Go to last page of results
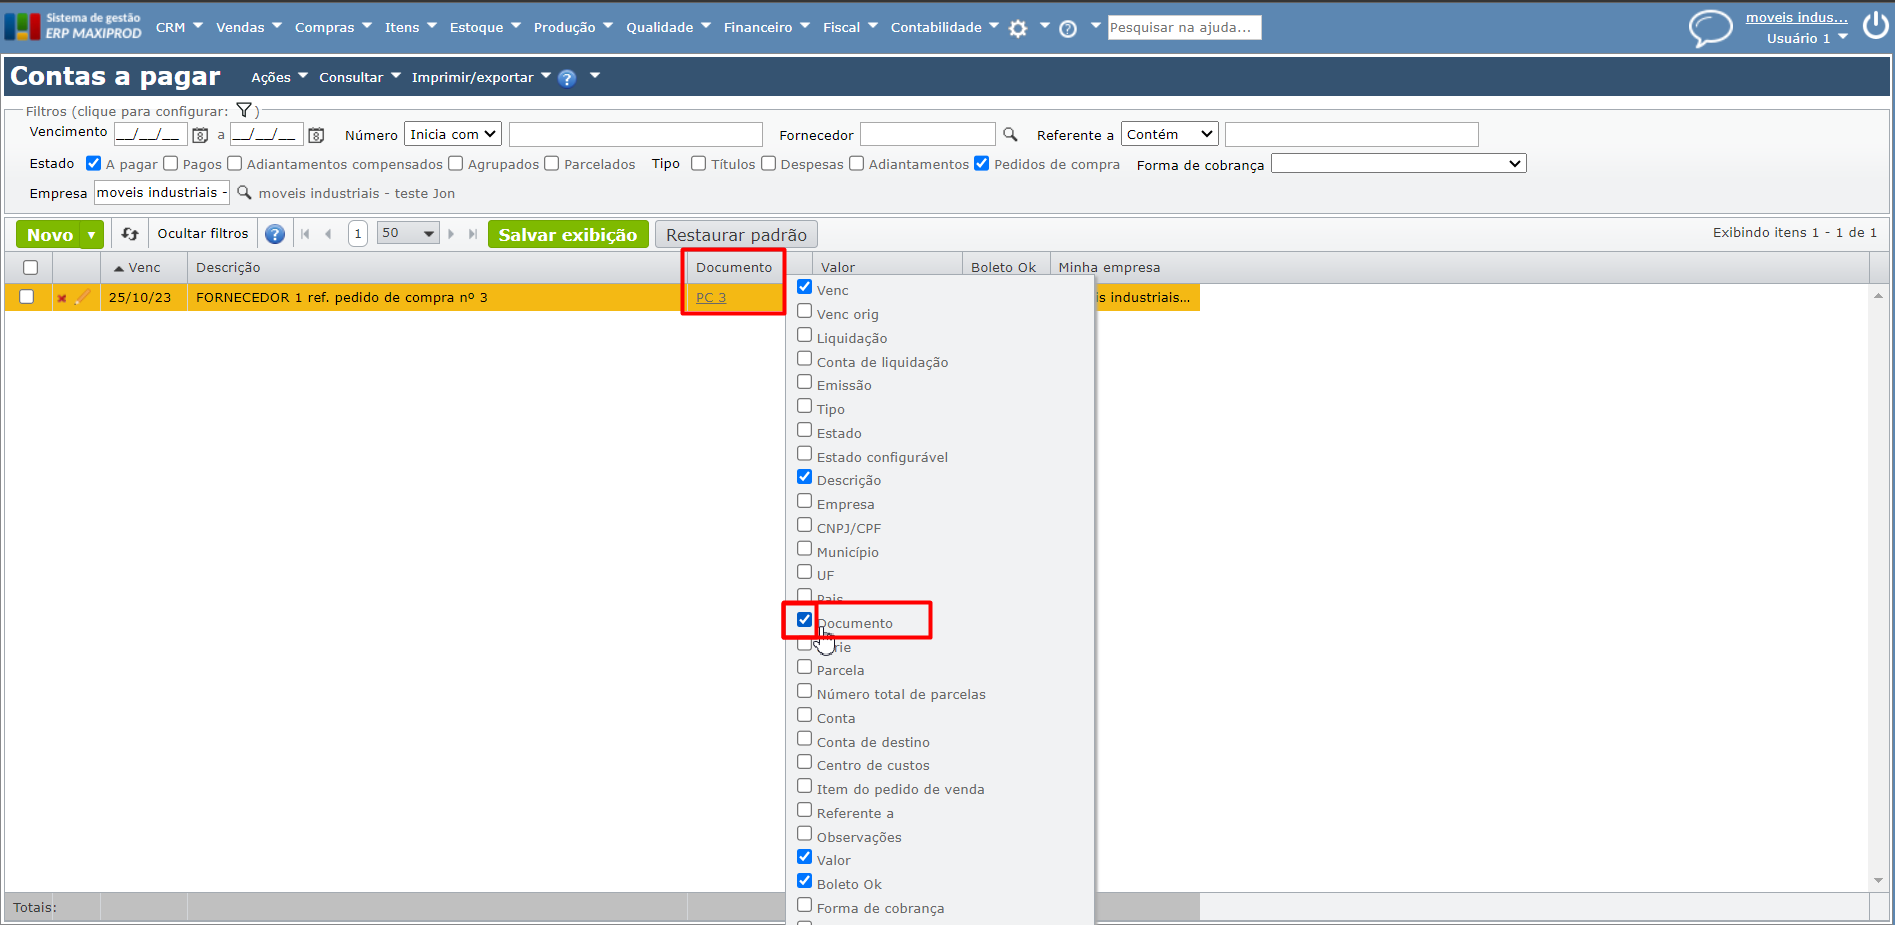Viewport: 1895px width, 925px height. pos(473,234)
